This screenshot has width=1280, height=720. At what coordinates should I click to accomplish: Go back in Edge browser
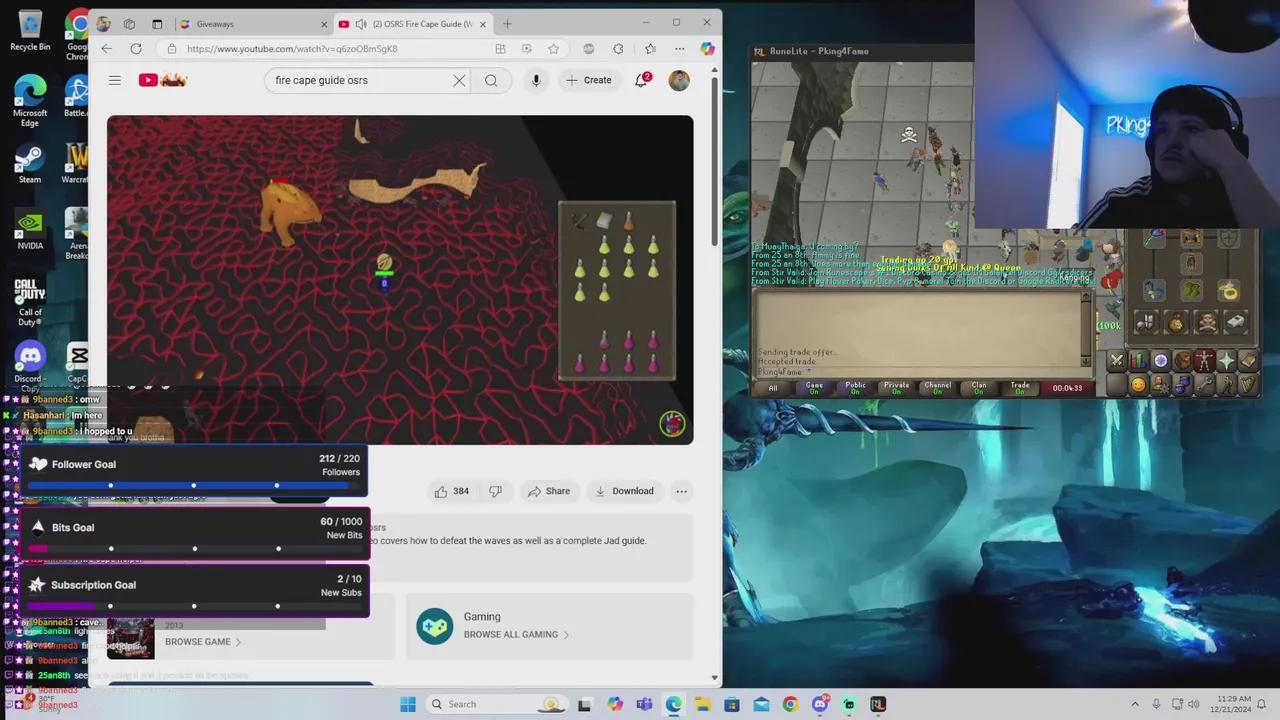point(107,48)
